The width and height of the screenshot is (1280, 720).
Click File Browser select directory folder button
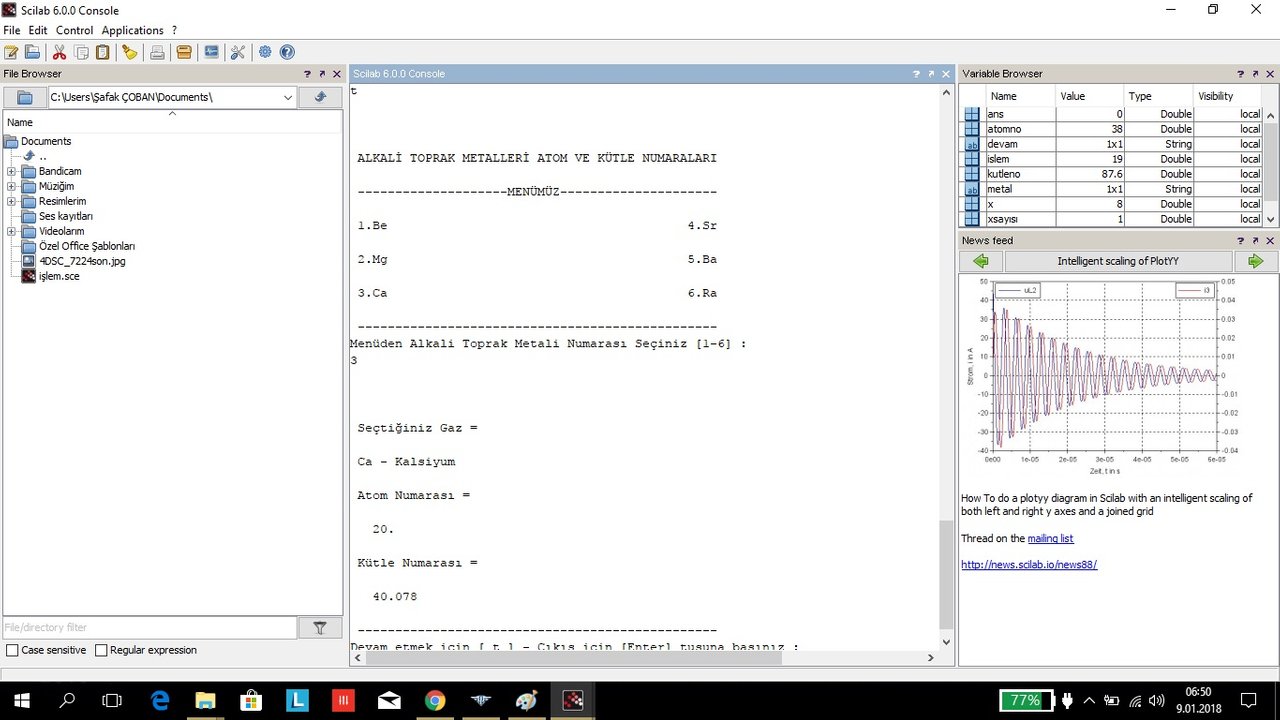click(x=25, y=97)
